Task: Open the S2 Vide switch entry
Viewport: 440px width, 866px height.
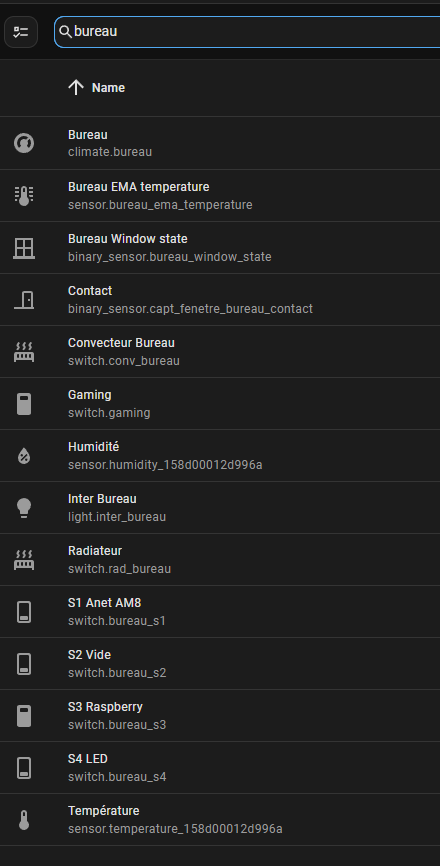Action: pyautogui.click(x=220, y=663)
